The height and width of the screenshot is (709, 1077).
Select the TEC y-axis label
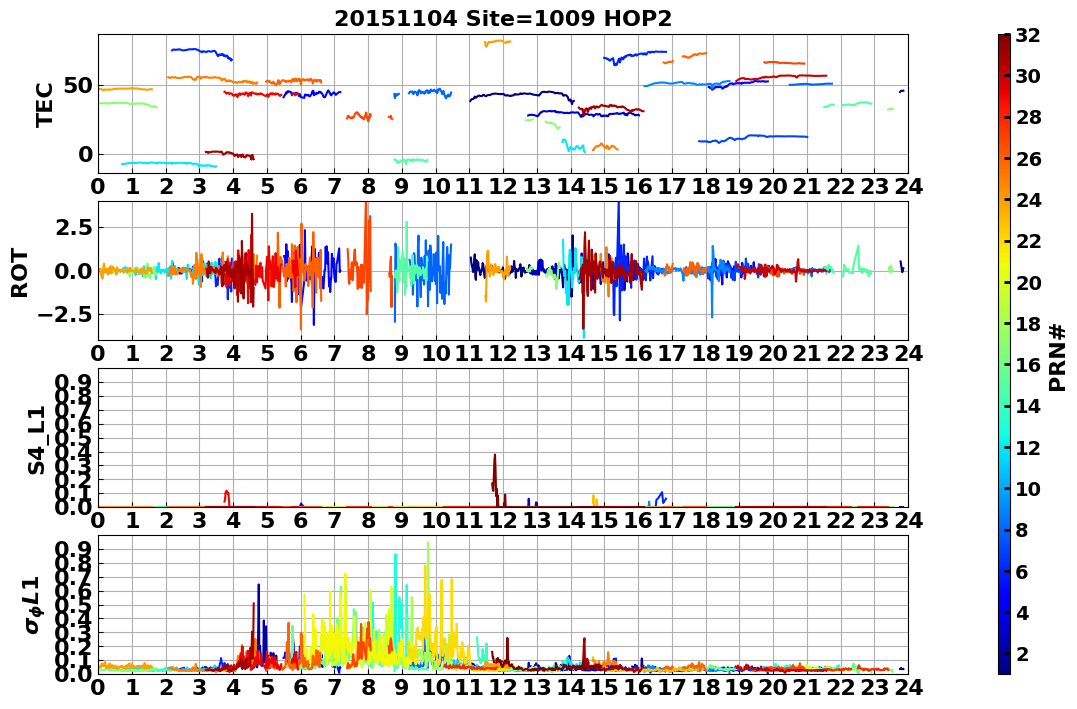pyautogui.click(x=45, y=104)
